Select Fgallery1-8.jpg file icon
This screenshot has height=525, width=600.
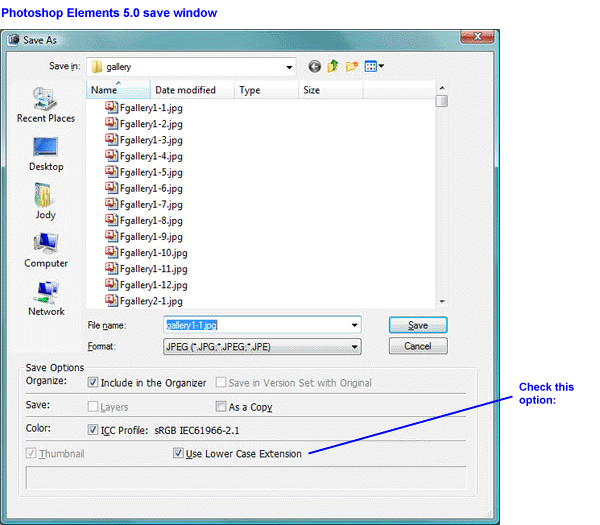click(111, 220)
